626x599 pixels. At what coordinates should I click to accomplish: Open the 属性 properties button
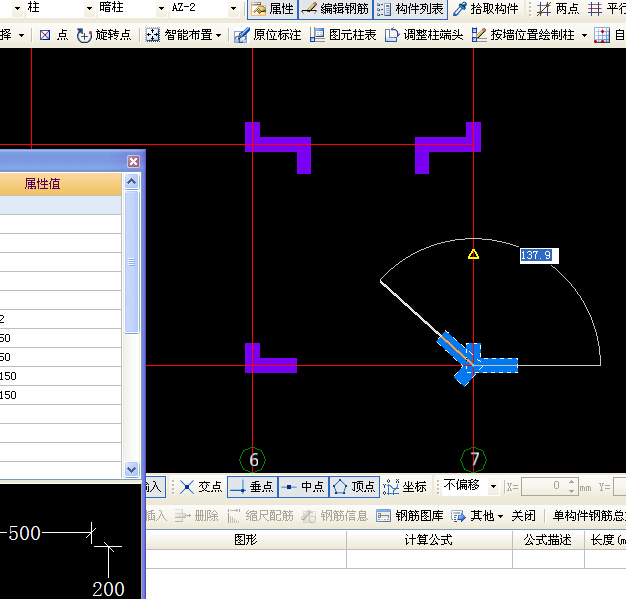[x=273, y=9]
